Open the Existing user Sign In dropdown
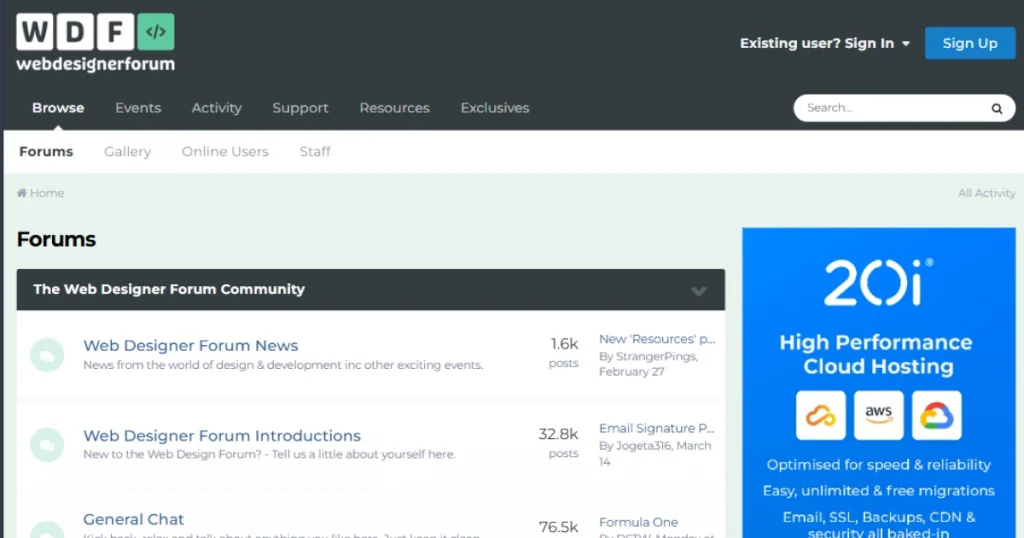 (825, 43)
